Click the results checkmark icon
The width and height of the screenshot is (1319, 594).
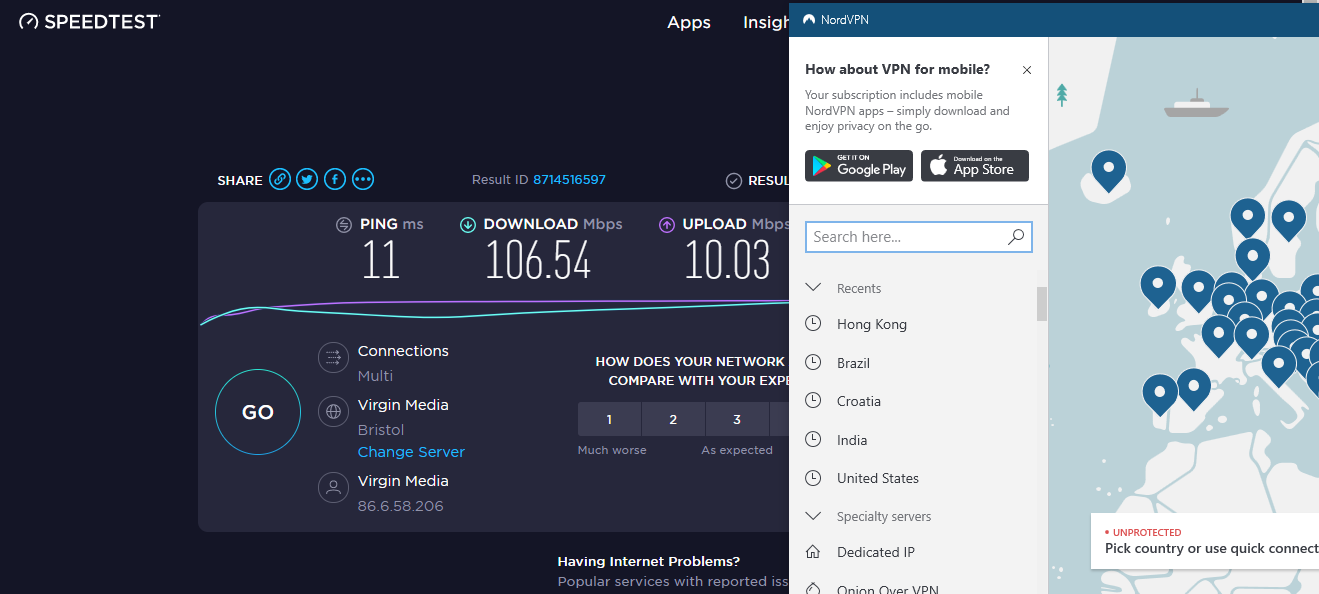[733, 181]
